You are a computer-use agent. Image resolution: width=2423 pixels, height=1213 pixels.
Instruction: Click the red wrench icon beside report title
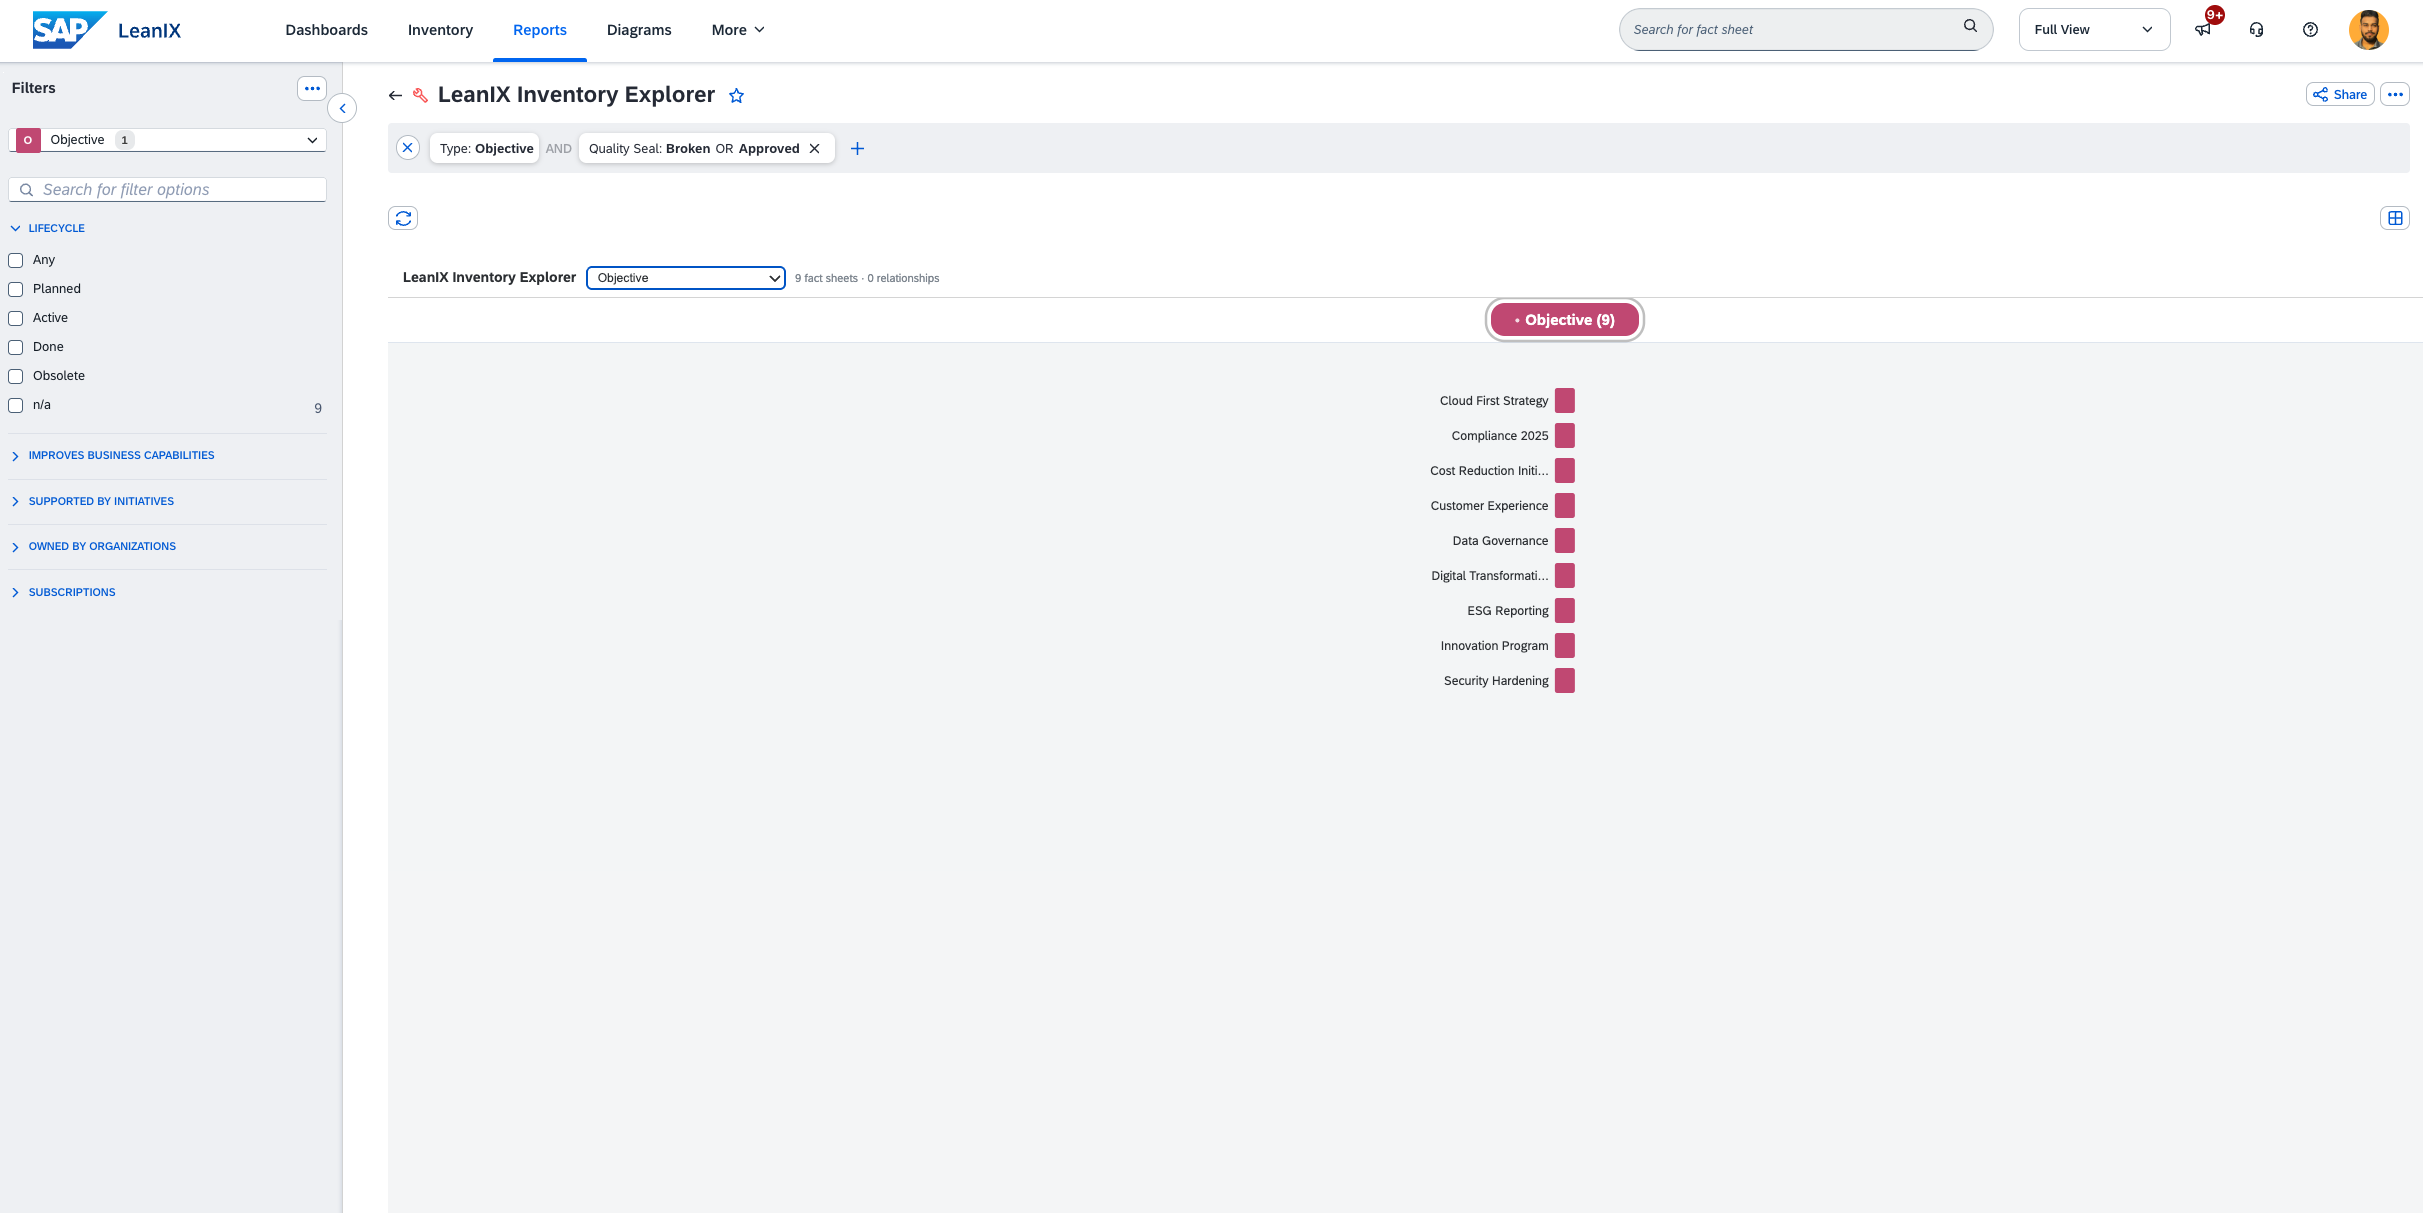tap(421, 95)
